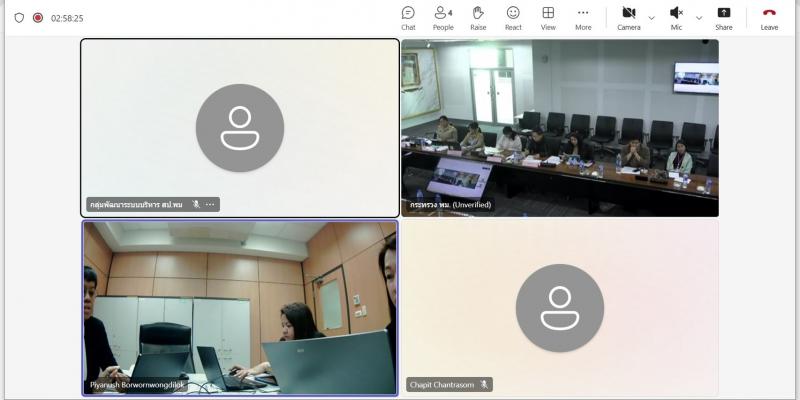This screenshot has width=800, height=400.
Task: Open the More actions menu
Action: click(583, 18)
